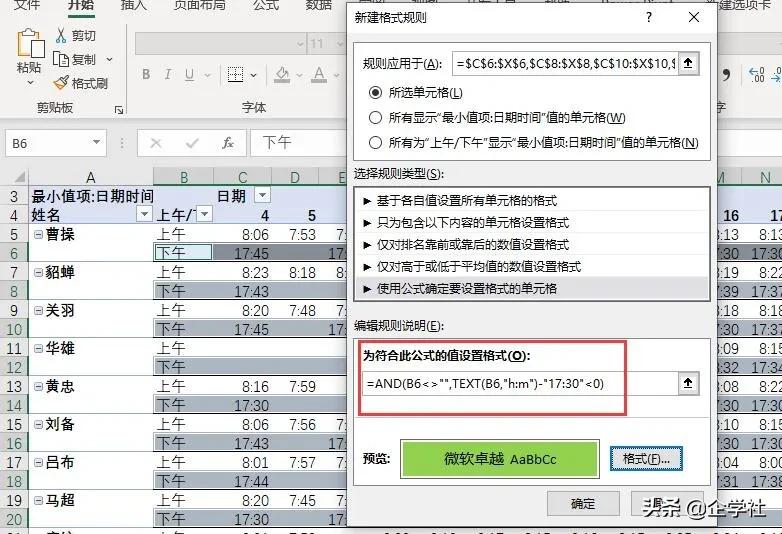Click the formula bar options dots
The height and width of the screenshot is (534, 782).
click(122, 144)
